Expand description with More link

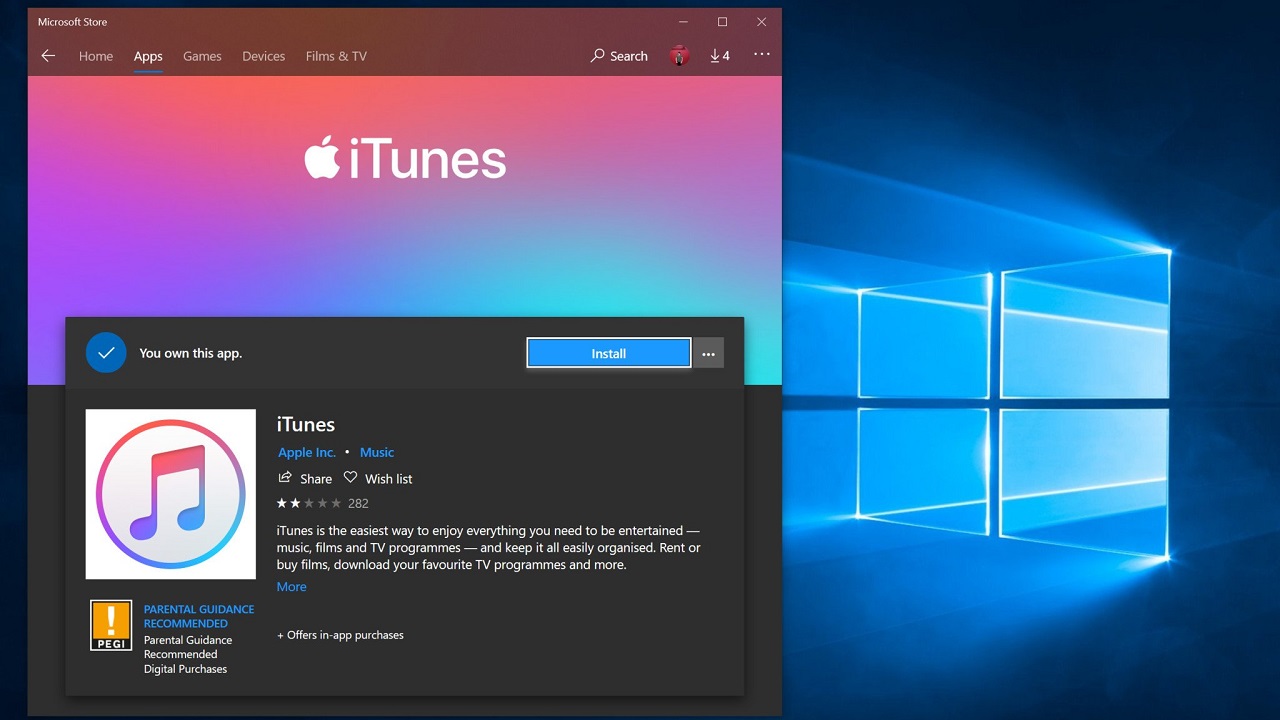(x=292, y=587)
